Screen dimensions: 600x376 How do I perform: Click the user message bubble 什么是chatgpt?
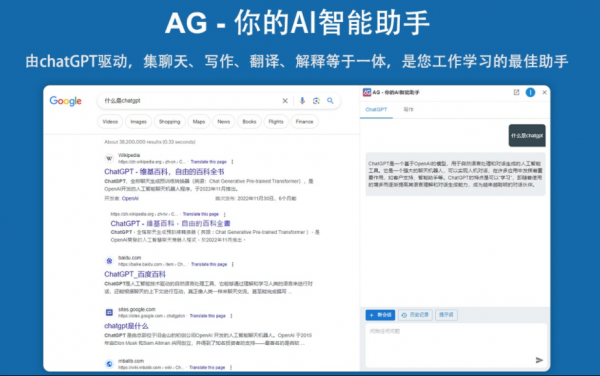click(x=527, y=135)
